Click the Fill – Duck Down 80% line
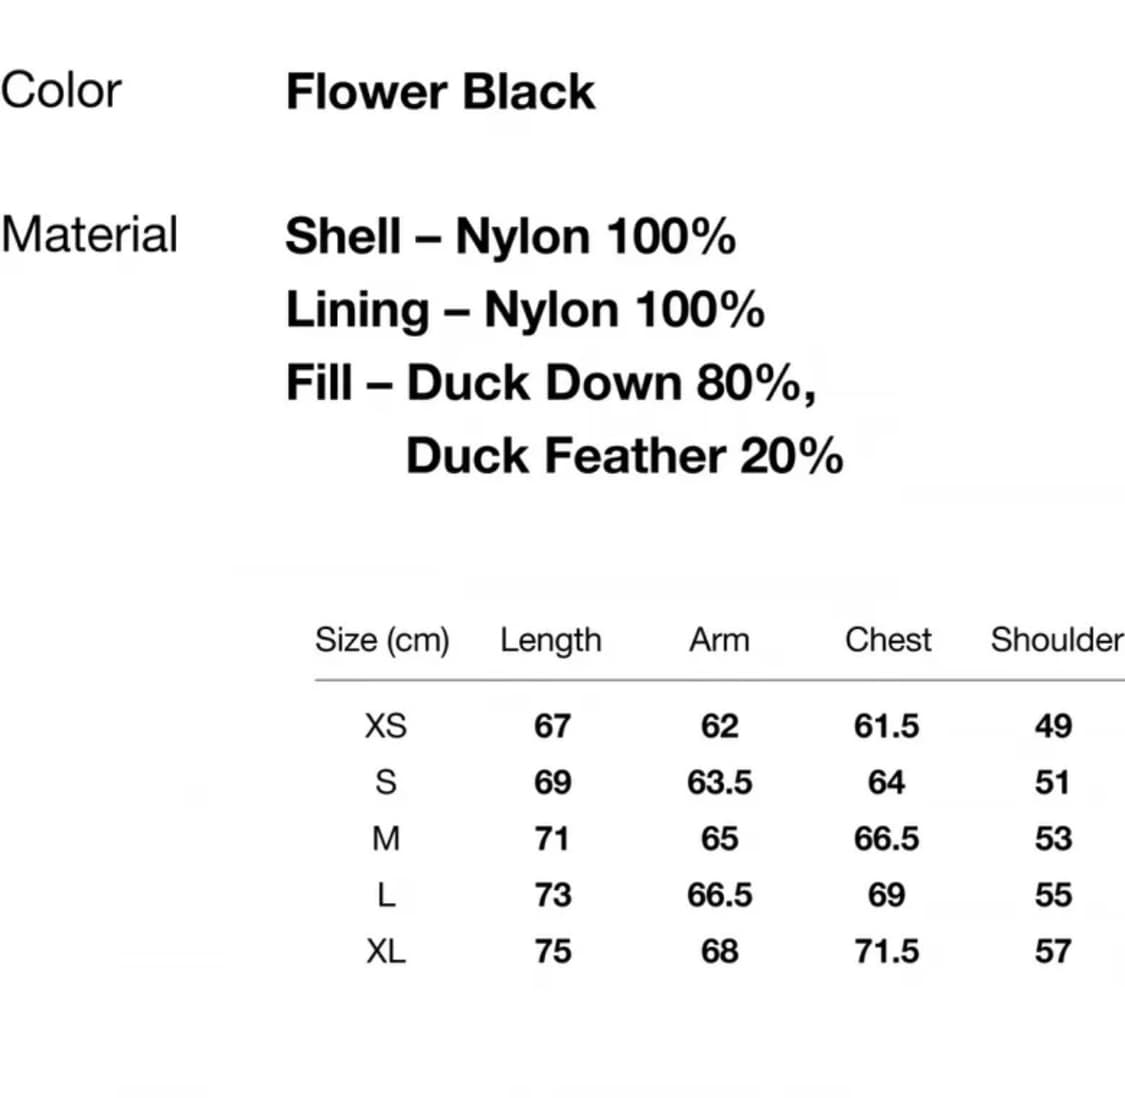The height and width of the screenshot is (1098, 1125). click(551, 383)
